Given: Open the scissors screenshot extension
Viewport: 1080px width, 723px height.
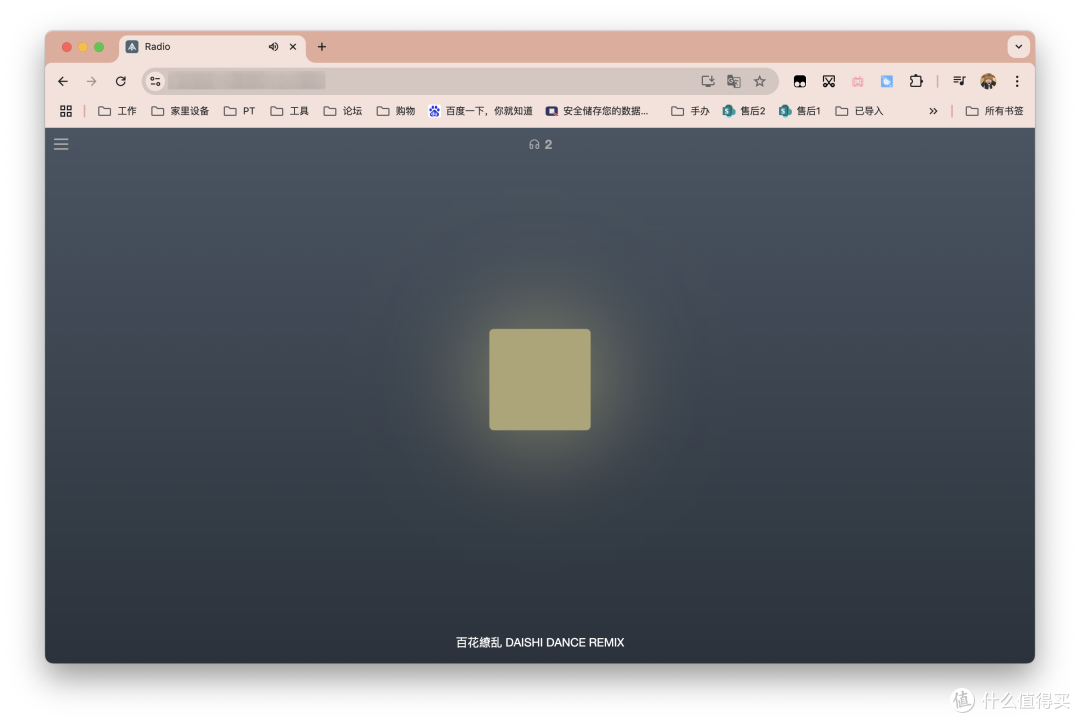Looking at the screenshot, I should click(829, 81).
